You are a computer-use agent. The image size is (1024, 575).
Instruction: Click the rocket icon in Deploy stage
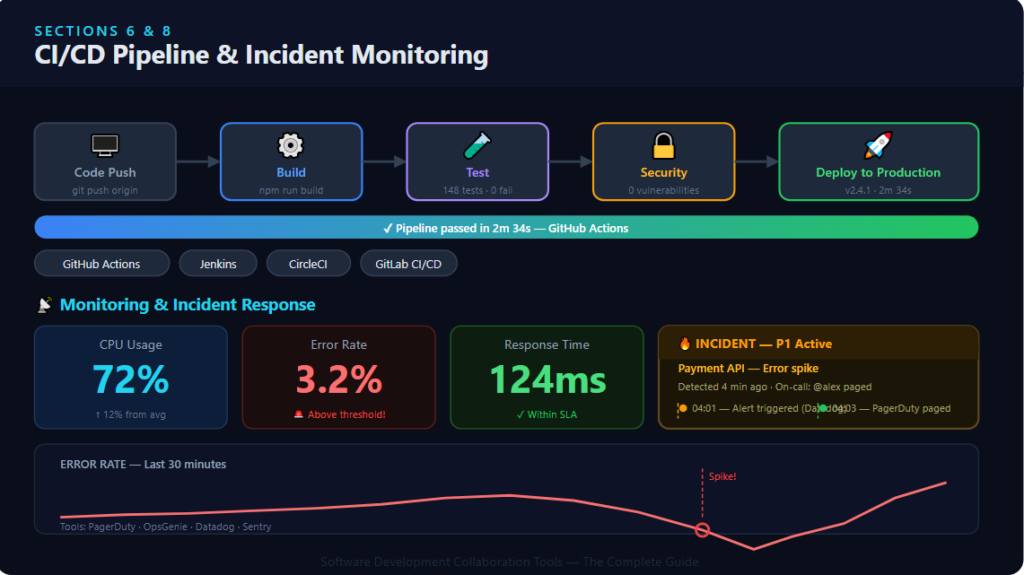878,145
